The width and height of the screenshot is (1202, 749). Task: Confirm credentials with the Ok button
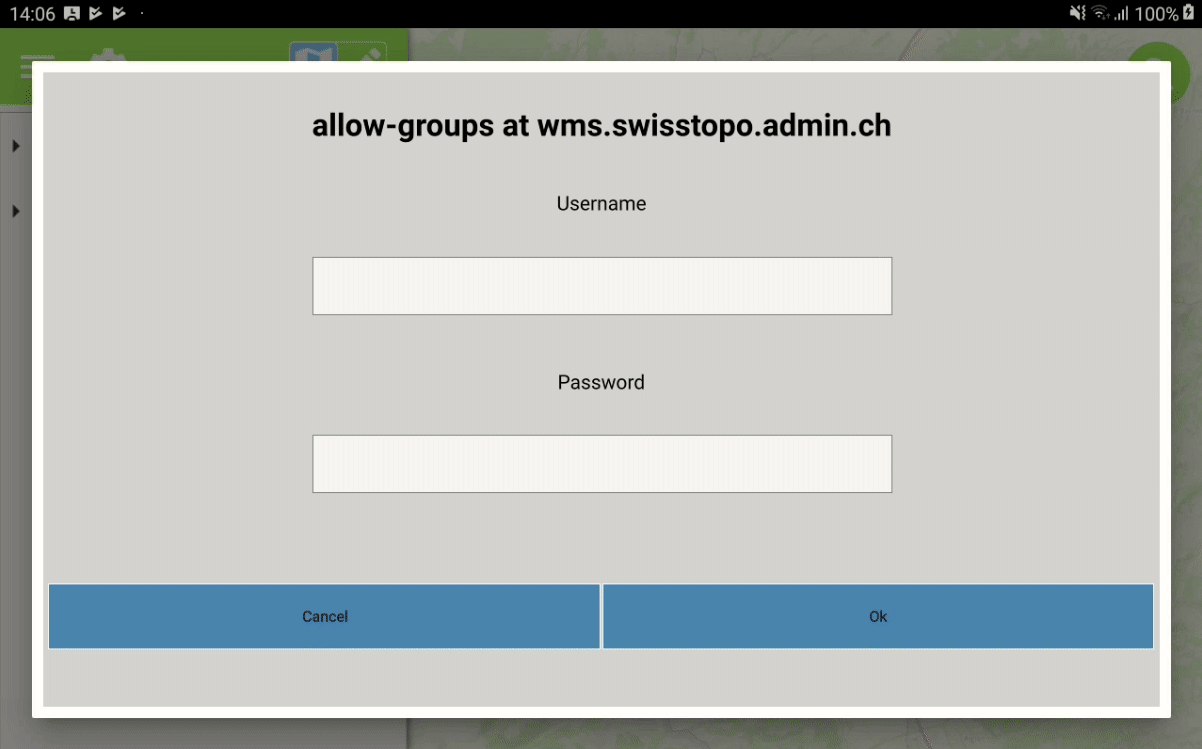(878, 616)
